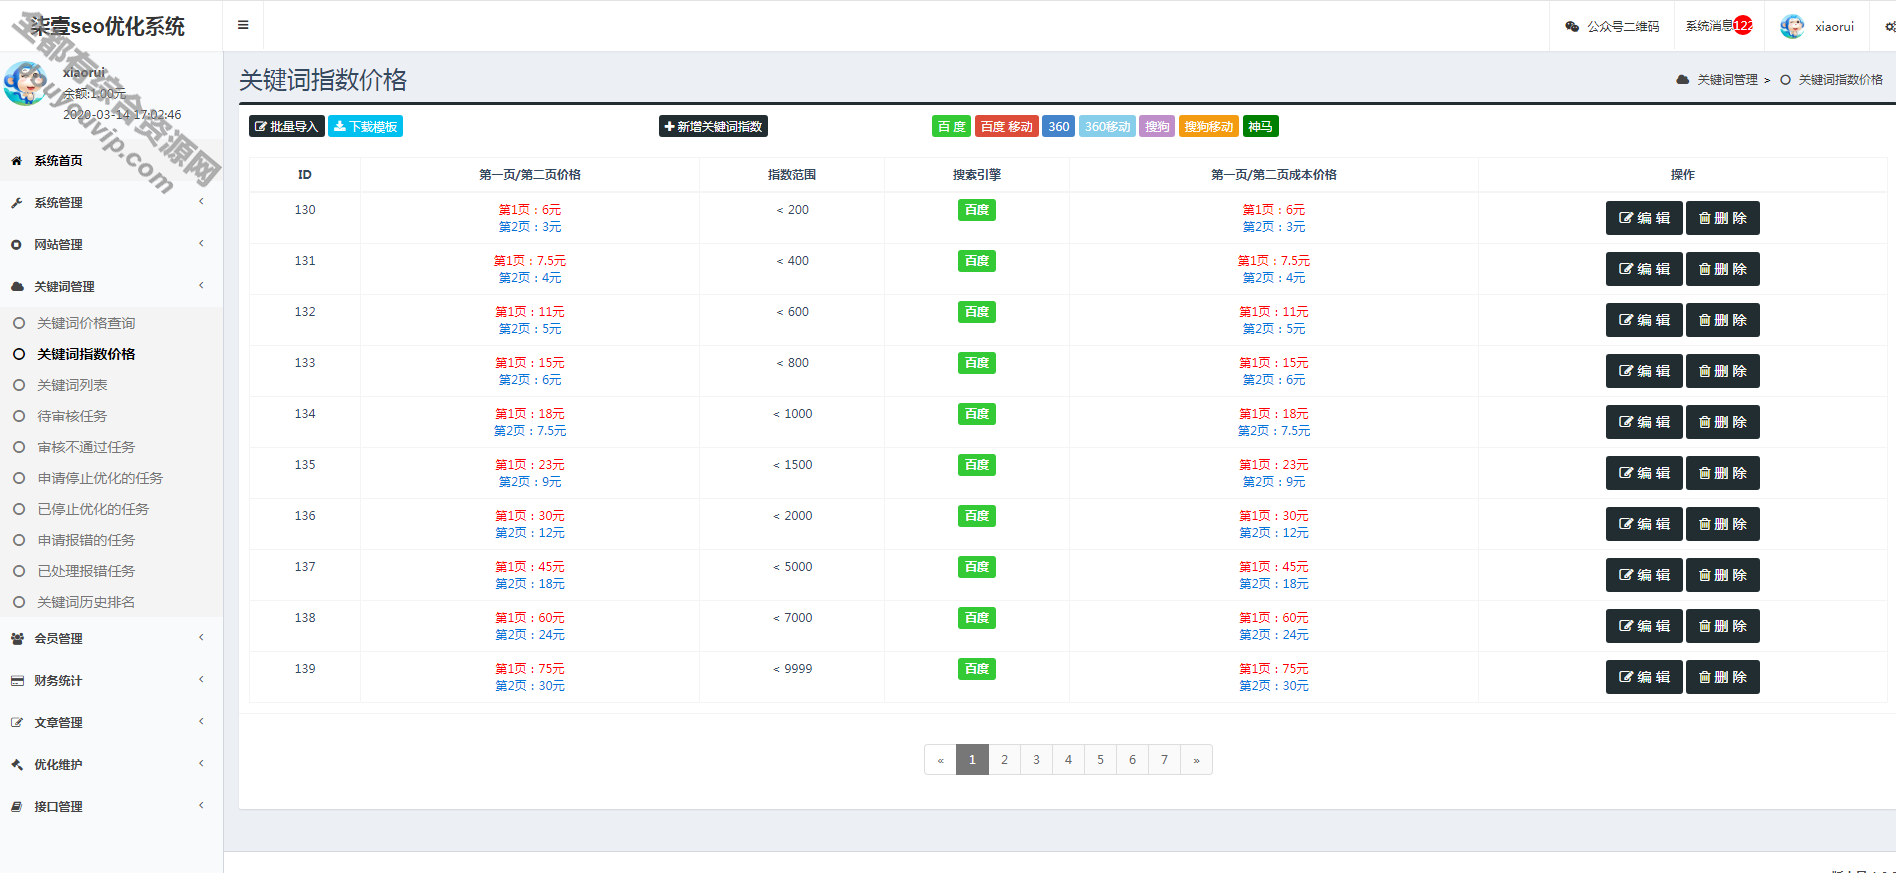
Task: Click the 网站管理 circle icon
Action: (x=17, y=245)
